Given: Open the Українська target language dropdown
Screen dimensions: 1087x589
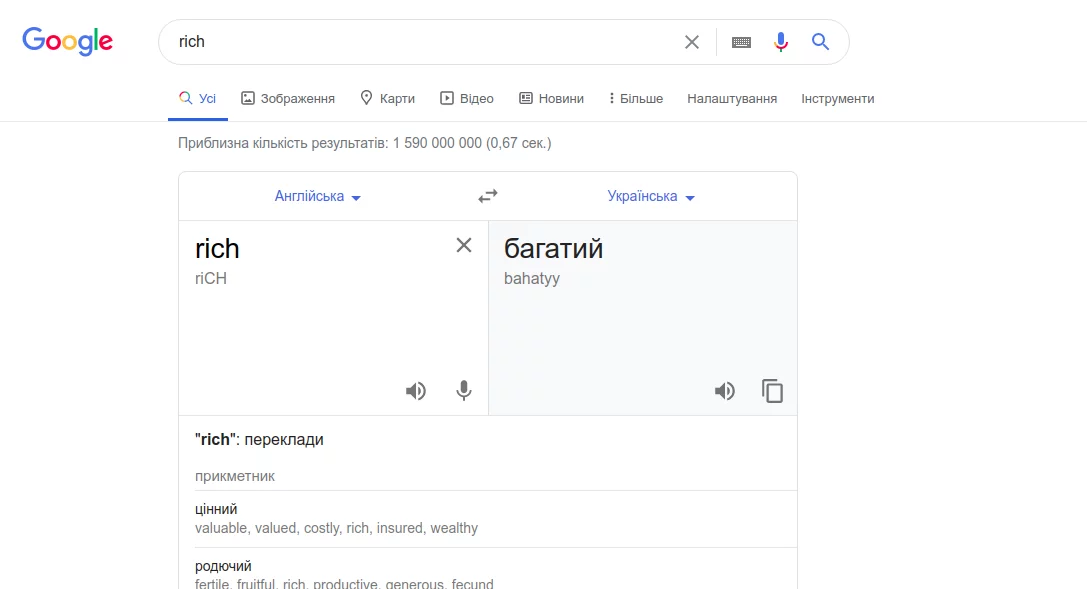Looking at the screenshot, I should pos(651,197).
